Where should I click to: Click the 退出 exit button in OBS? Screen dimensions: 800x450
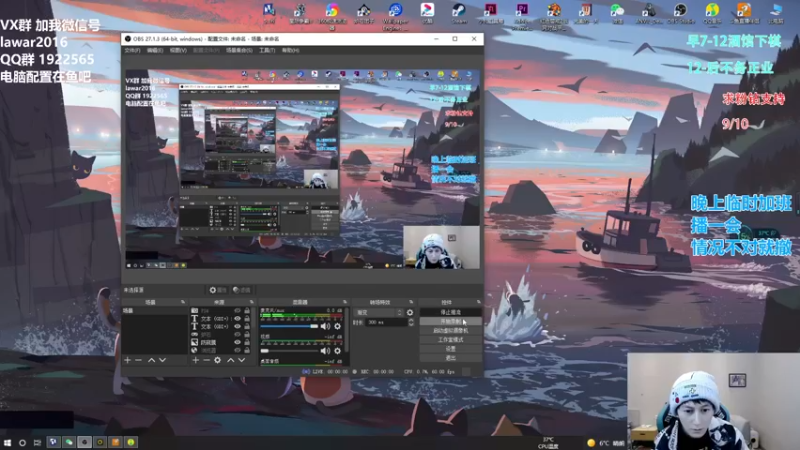(x=450, y=358)
